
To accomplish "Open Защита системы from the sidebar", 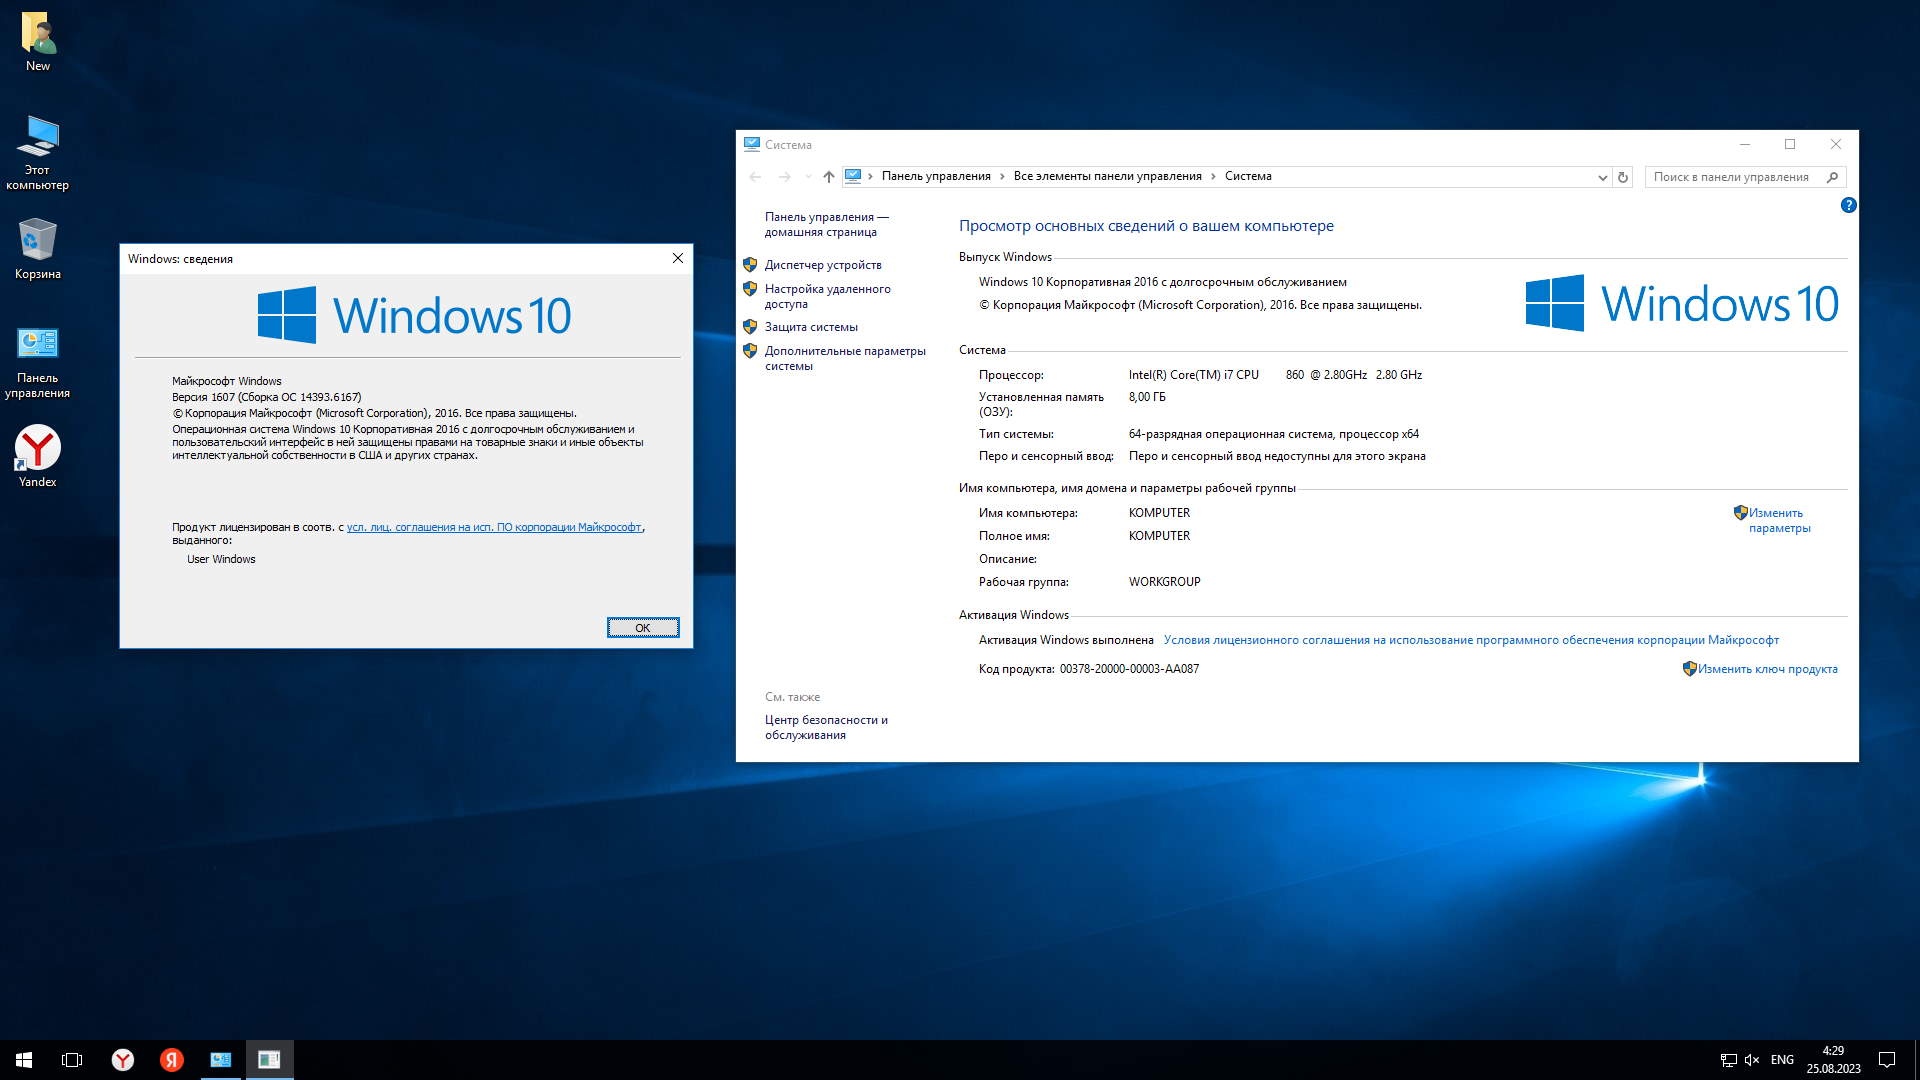I will pyautogui.click(x=810, y=327).
